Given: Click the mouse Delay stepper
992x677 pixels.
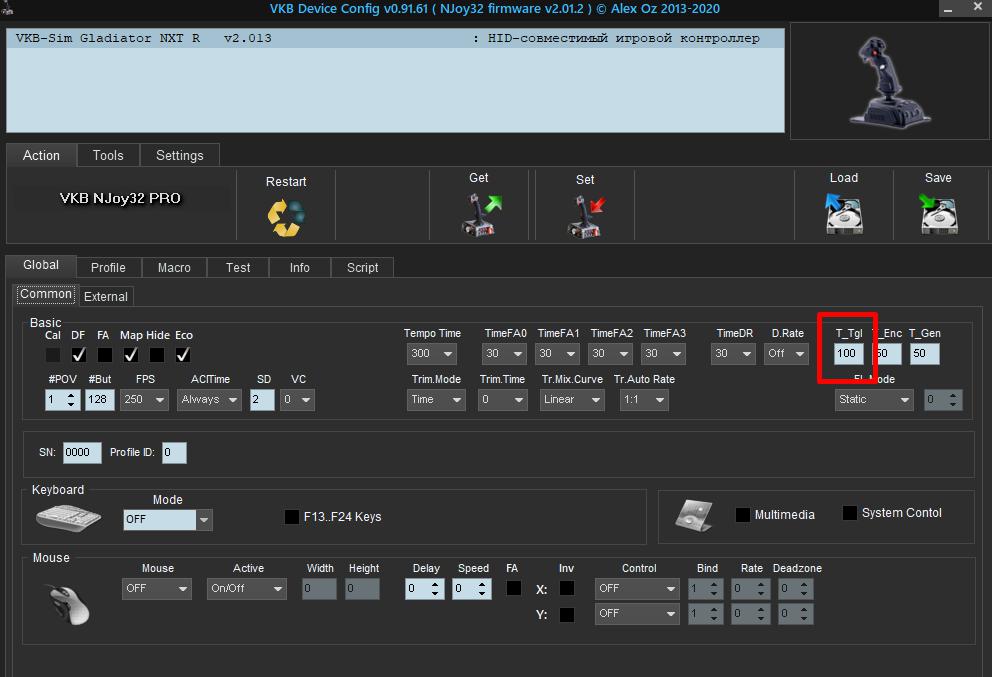Looking at the screenshot, I should click(425, 588).
